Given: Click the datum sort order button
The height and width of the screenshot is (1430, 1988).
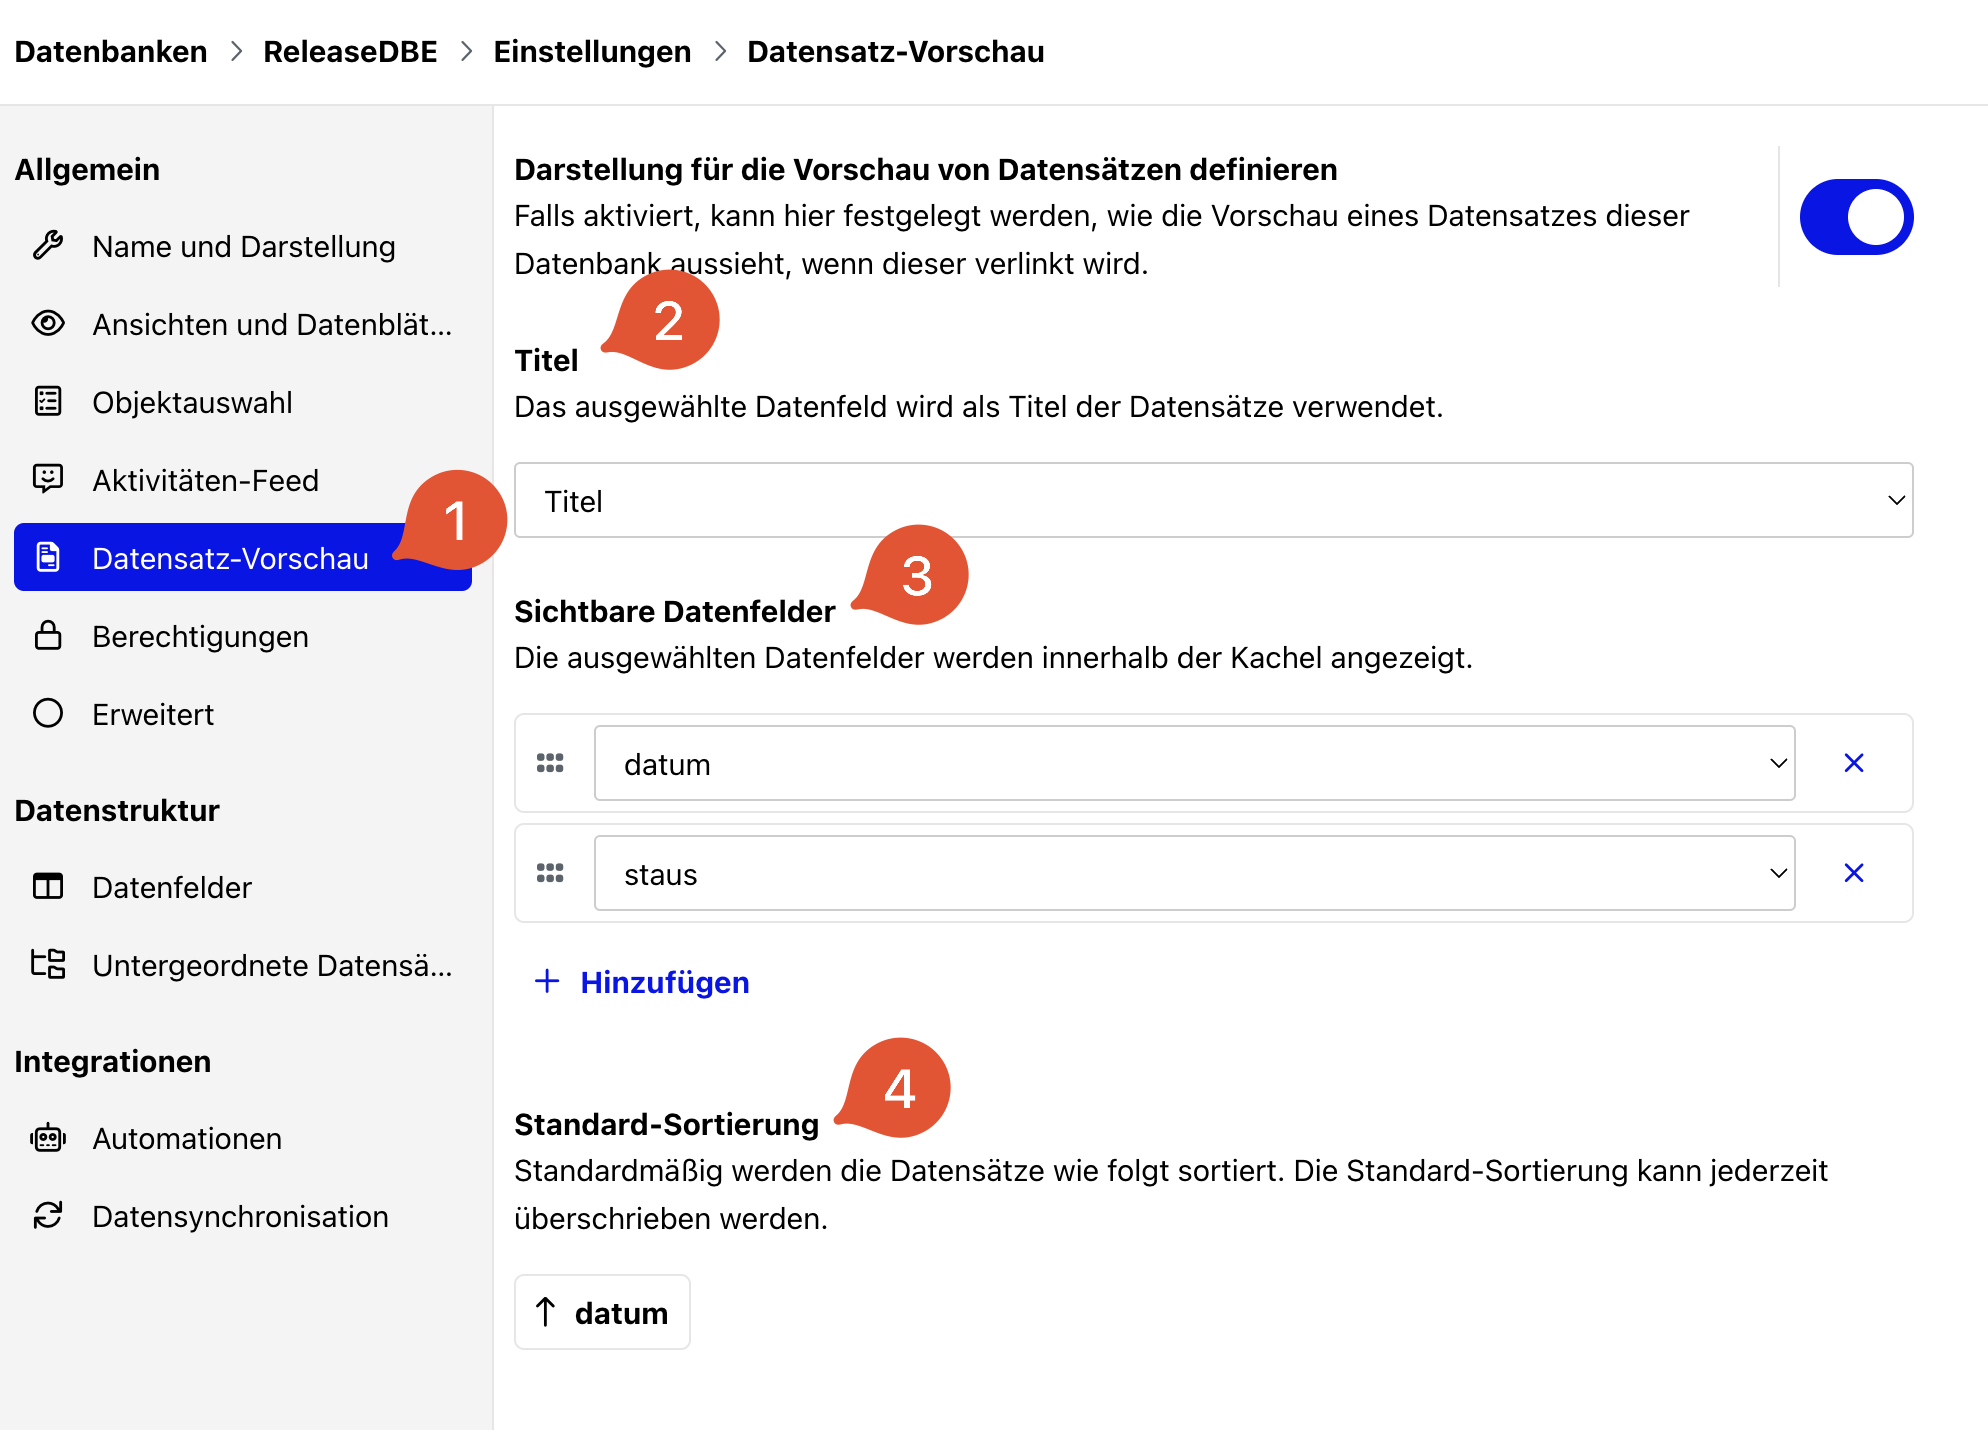Looking at the screenshot, I should click(602, 1312).
